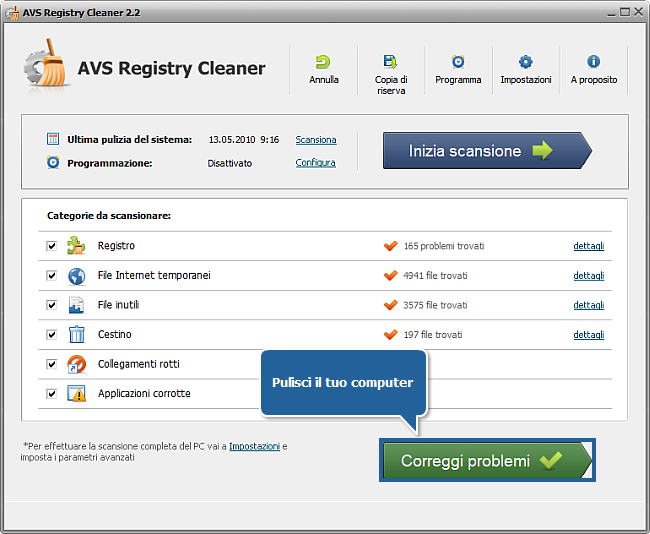The width and height of the screenshot is (650, 534).
Task: Click the Scansiona link
Action: pyautogui.click(x=316, y=140)
